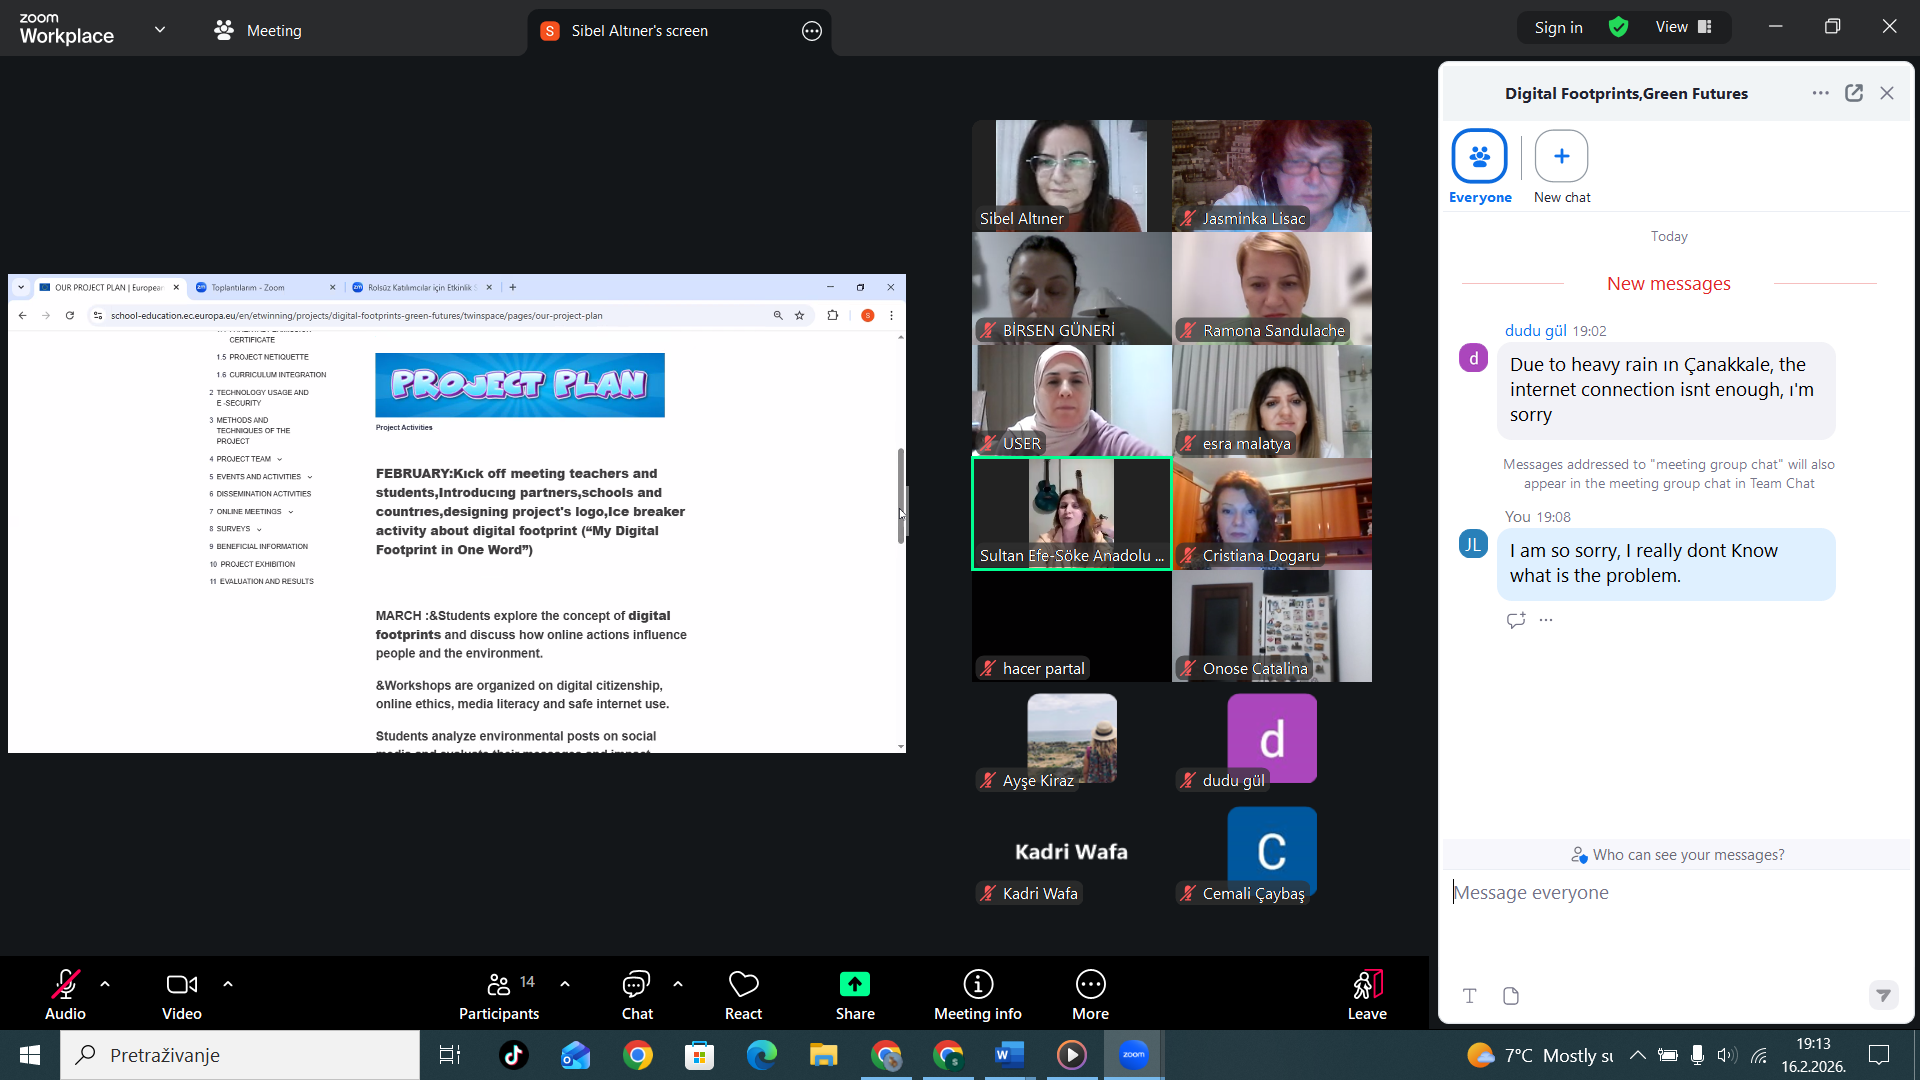This screenshot has width=1920, height=1080.
Task: Click the Sign in button
Action: point(1558,28)
